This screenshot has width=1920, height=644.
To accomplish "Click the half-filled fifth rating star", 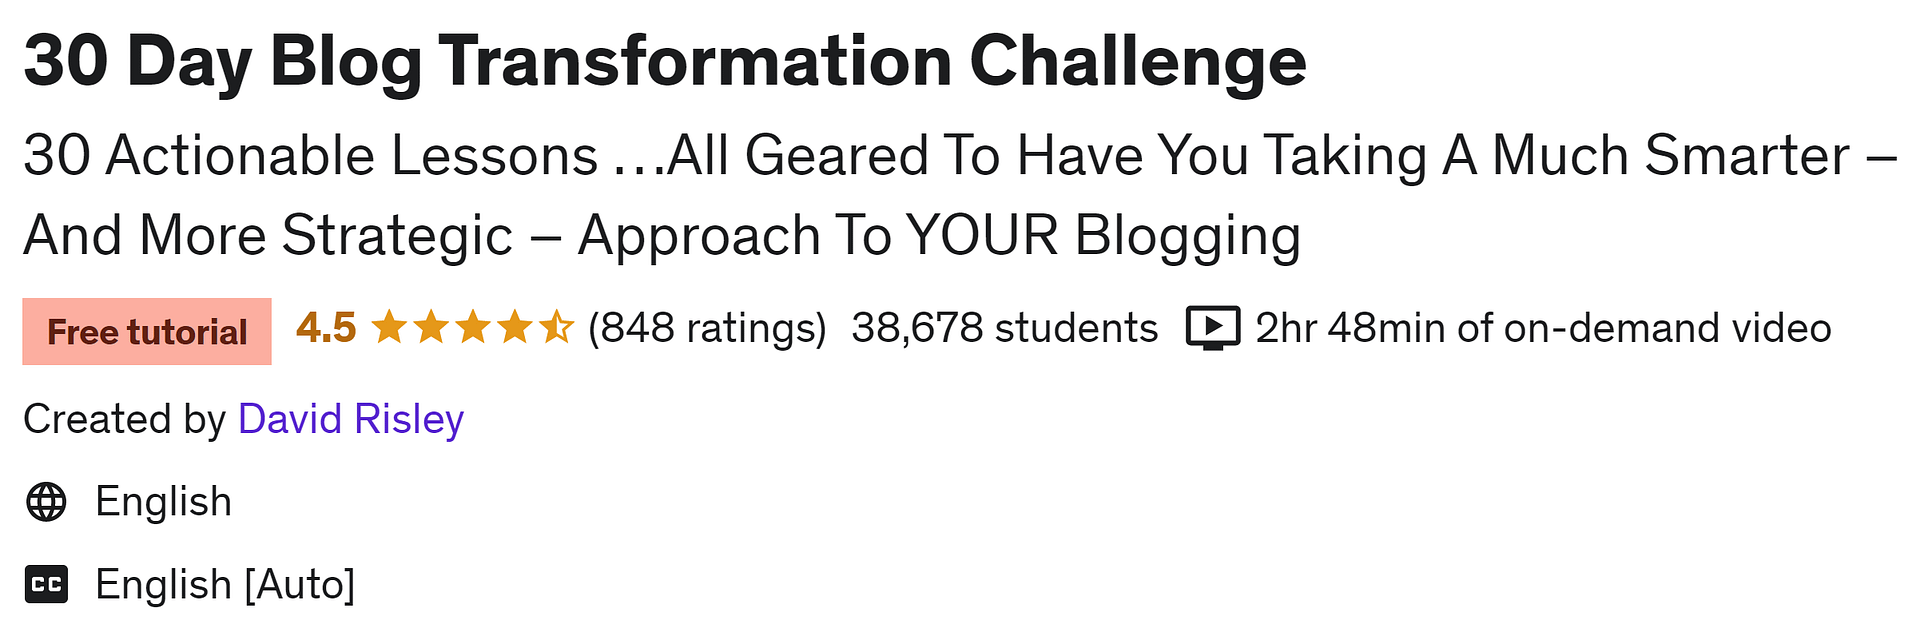I will pyautogui.click(x=556, y=327).
